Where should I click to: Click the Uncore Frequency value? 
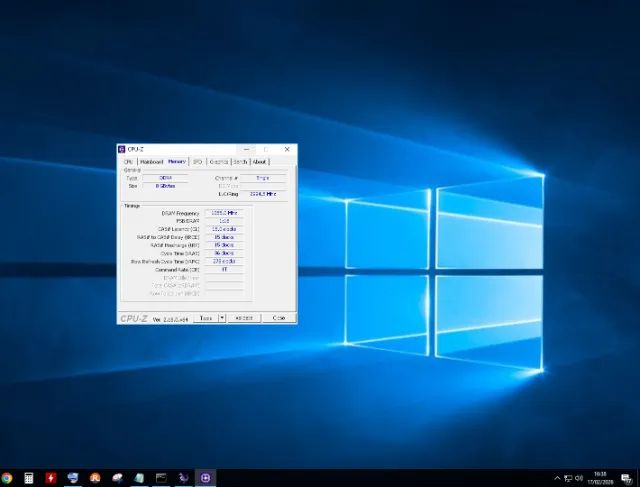(263, 194)
